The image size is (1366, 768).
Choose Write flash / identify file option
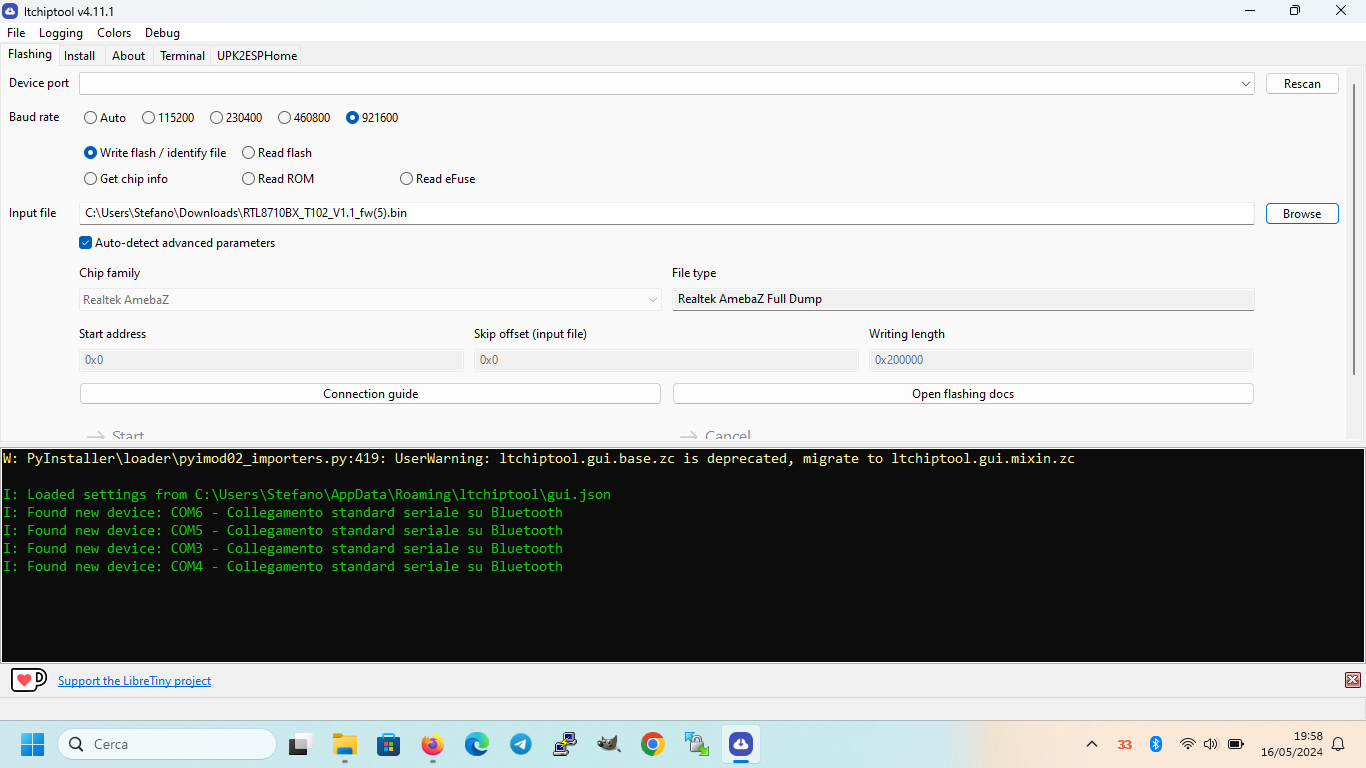[x=155, y=153]
